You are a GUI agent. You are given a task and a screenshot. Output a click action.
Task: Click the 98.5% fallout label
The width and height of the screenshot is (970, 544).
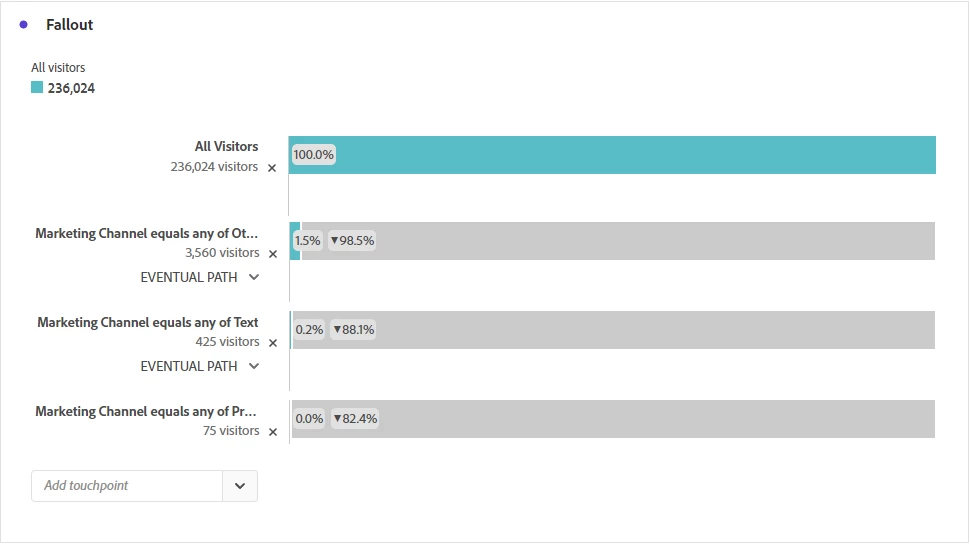coord(352,241)
